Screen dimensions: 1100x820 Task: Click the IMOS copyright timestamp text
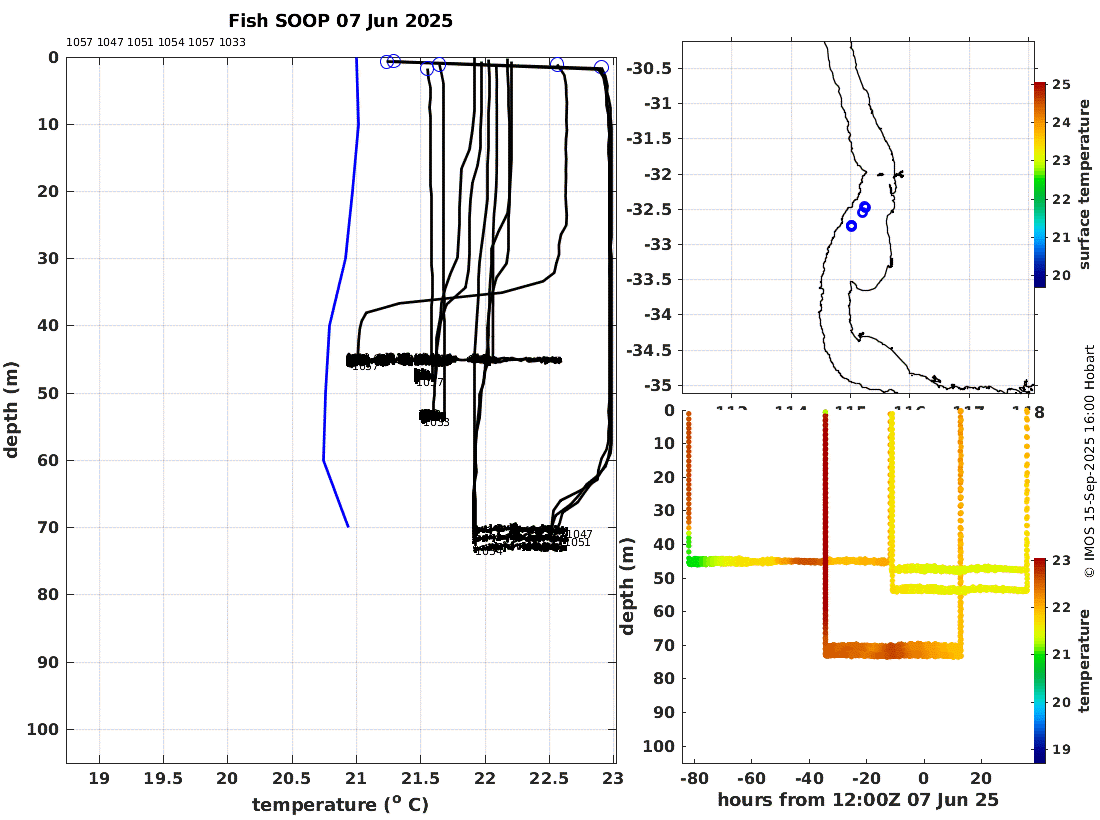tap(1089, 462)
